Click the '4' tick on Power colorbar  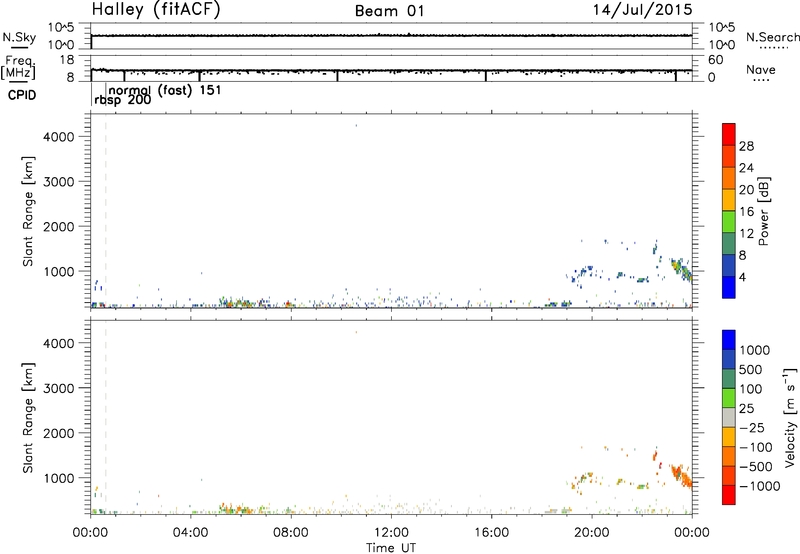[x=742, y=277]
